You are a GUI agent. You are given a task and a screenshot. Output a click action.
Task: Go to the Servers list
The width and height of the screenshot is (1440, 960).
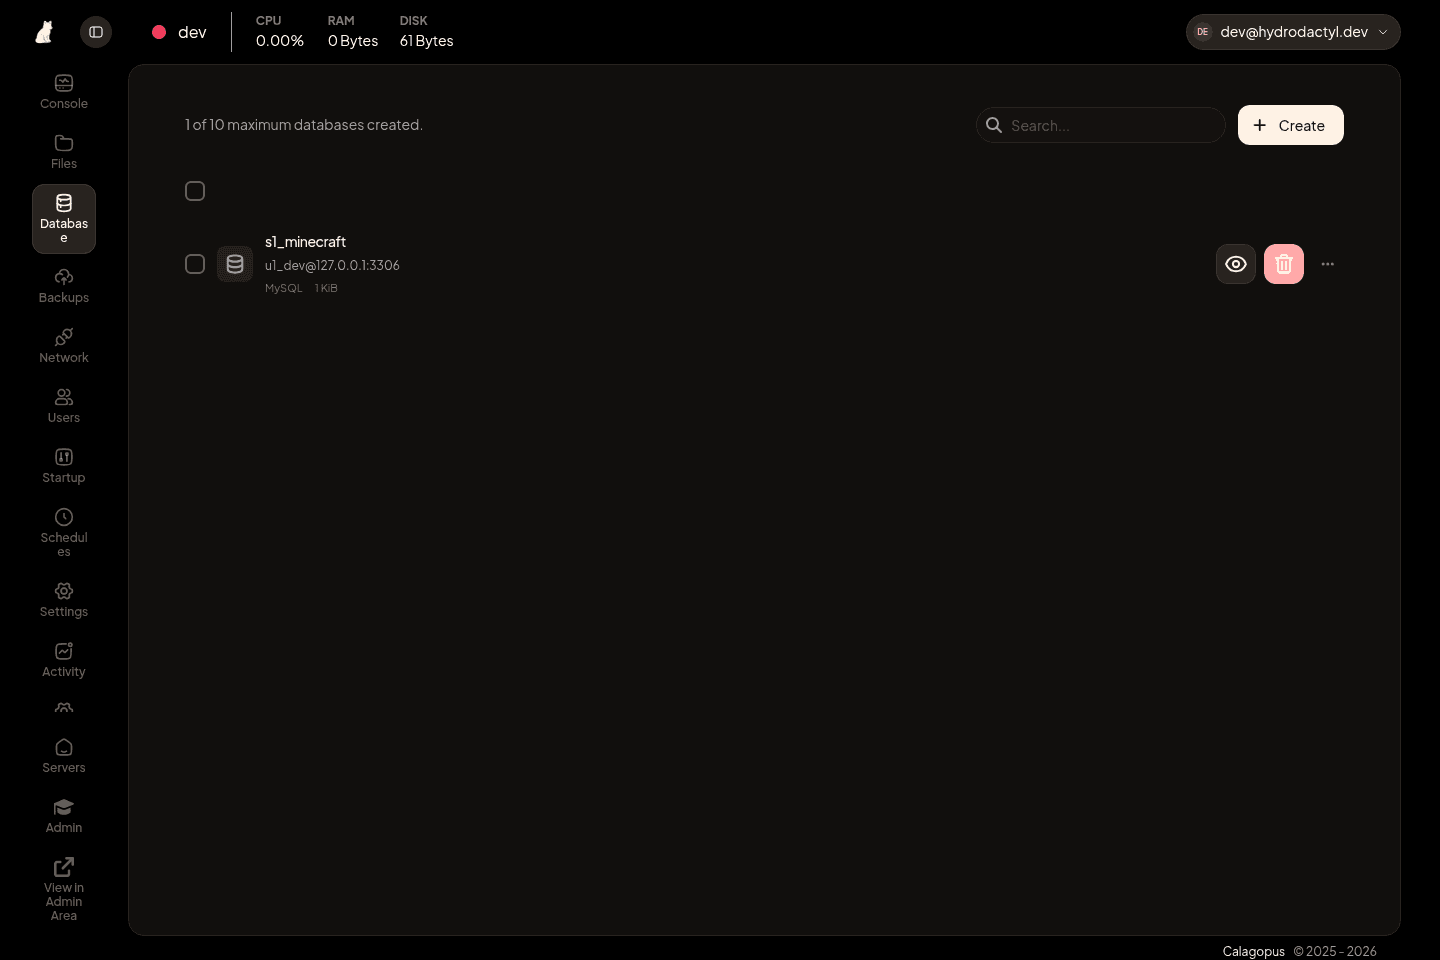tap(64, 756)
